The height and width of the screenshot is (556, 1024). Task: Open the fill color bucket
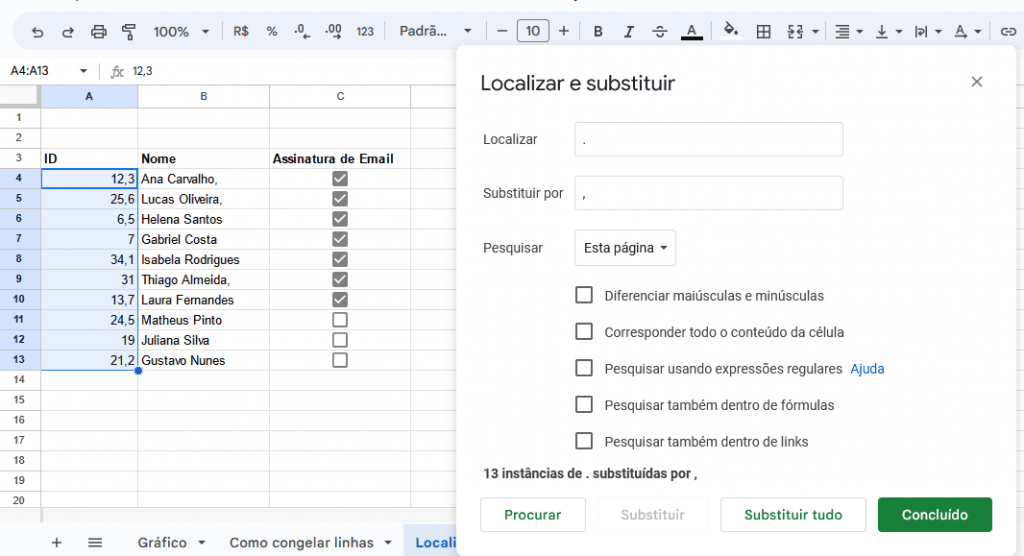click(x=730, y=31)
